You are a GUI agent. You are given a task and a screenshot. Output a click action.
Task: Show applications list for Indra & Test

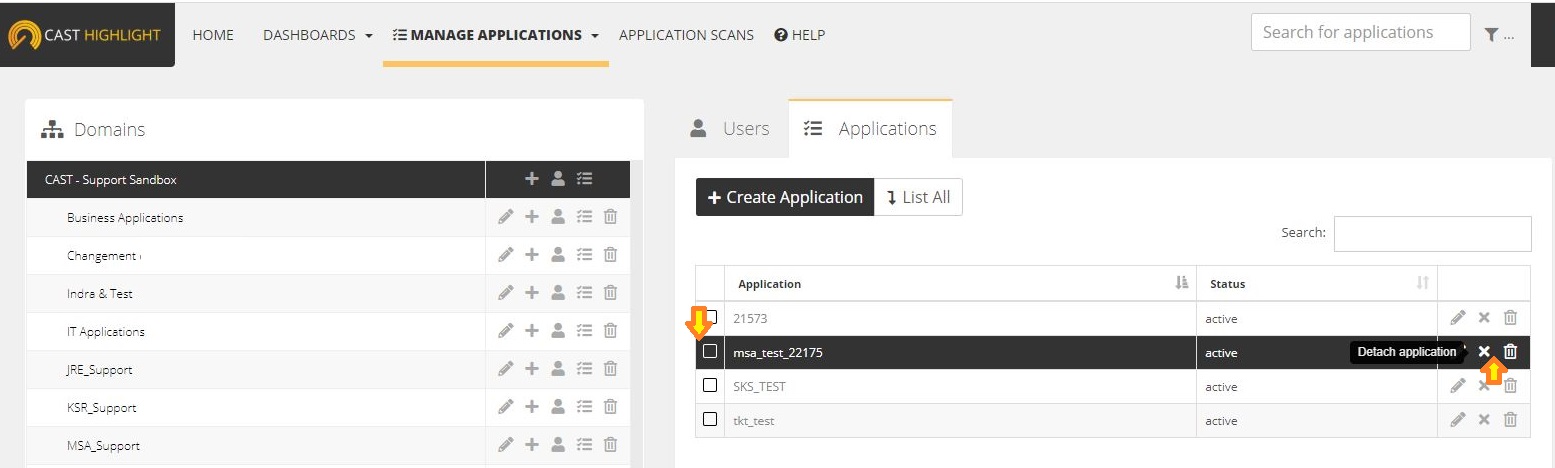coord(585,293)
